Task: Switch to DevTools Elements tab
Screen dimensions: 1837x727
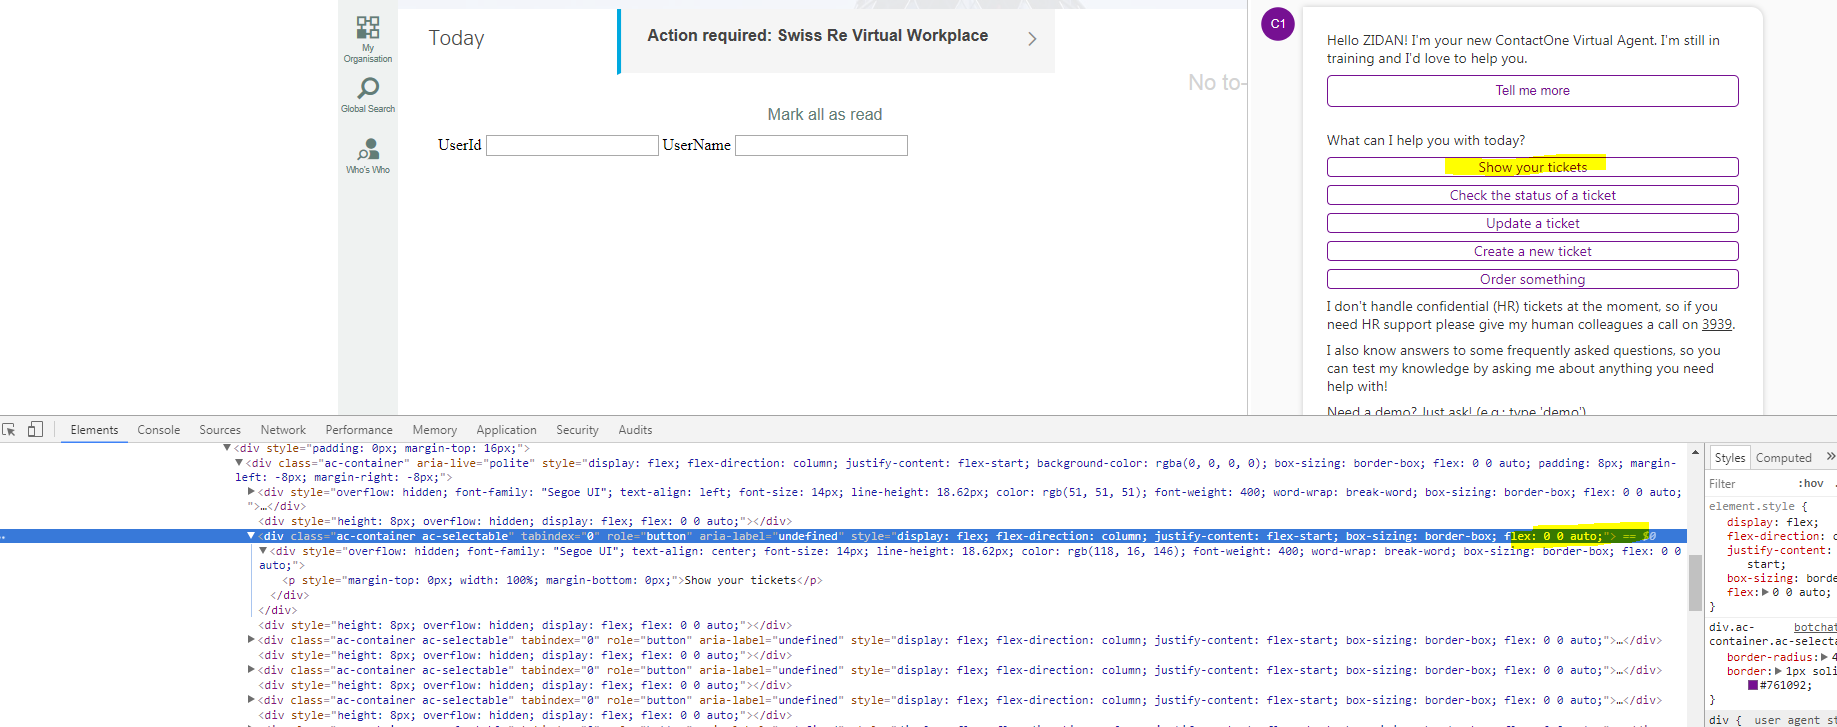Action: pos(94,430)
